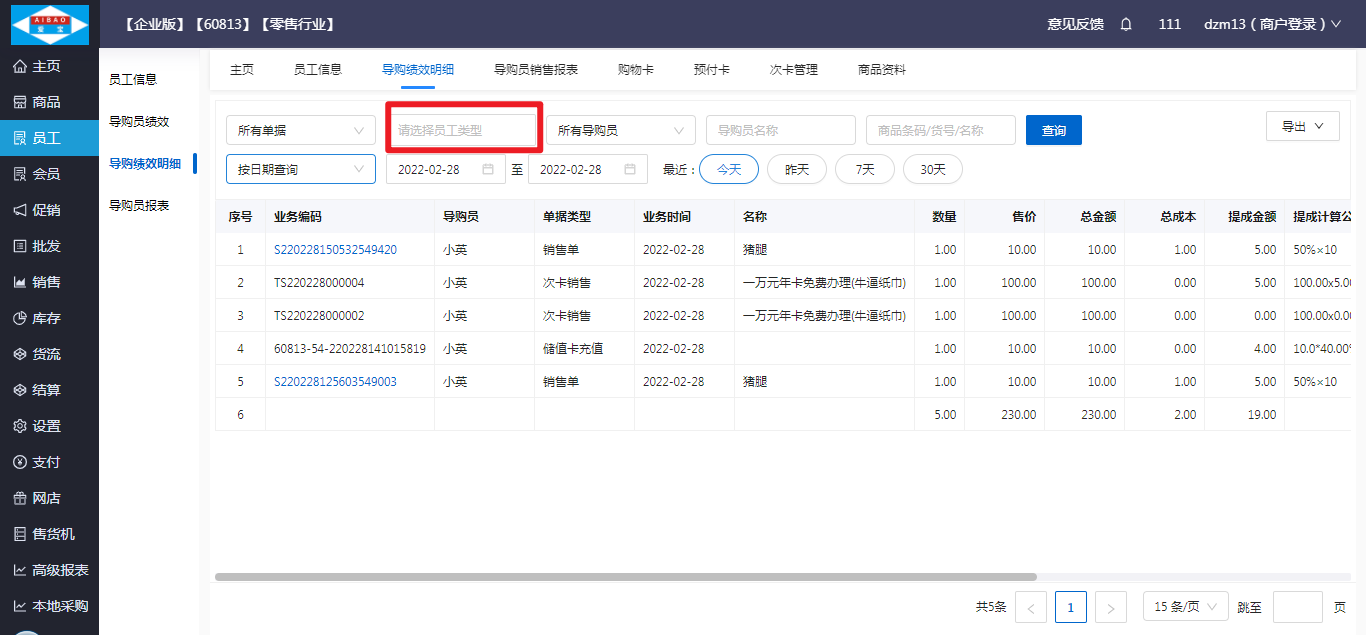Click the notification bell icon

tap(1126, 24)
